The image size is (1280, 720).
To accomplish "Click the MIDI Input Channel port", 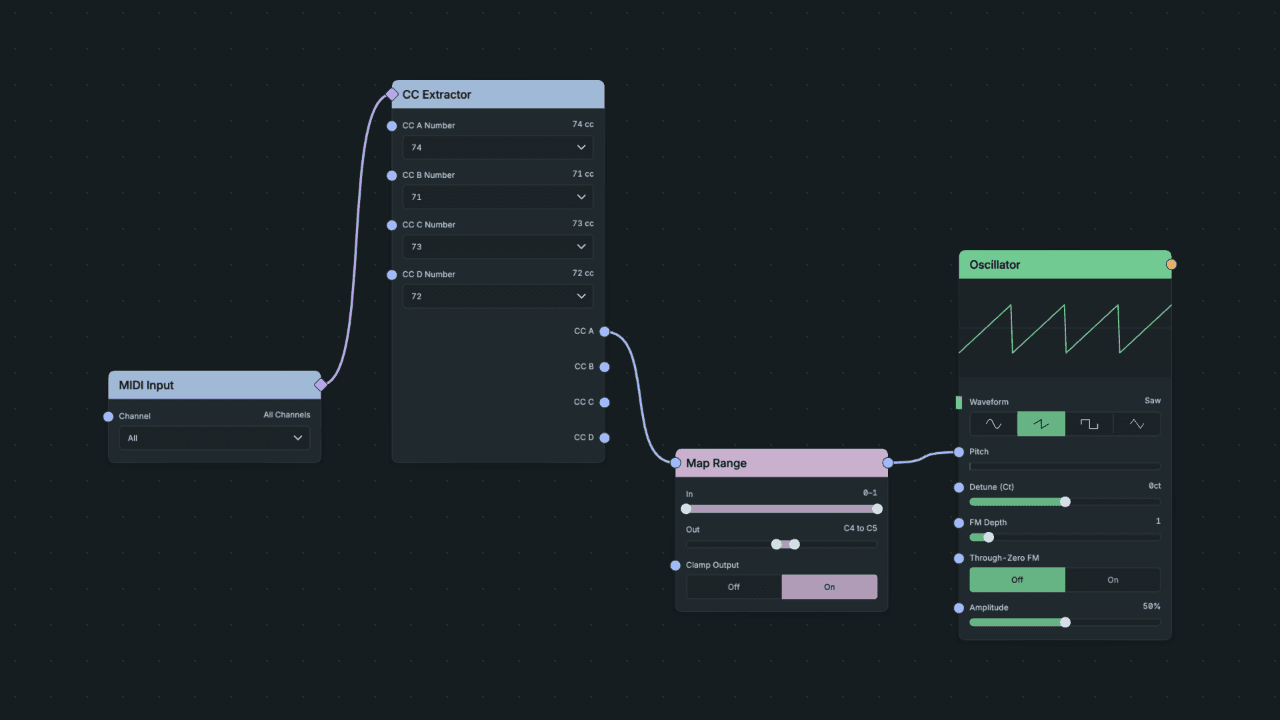I will coord(109,417).
